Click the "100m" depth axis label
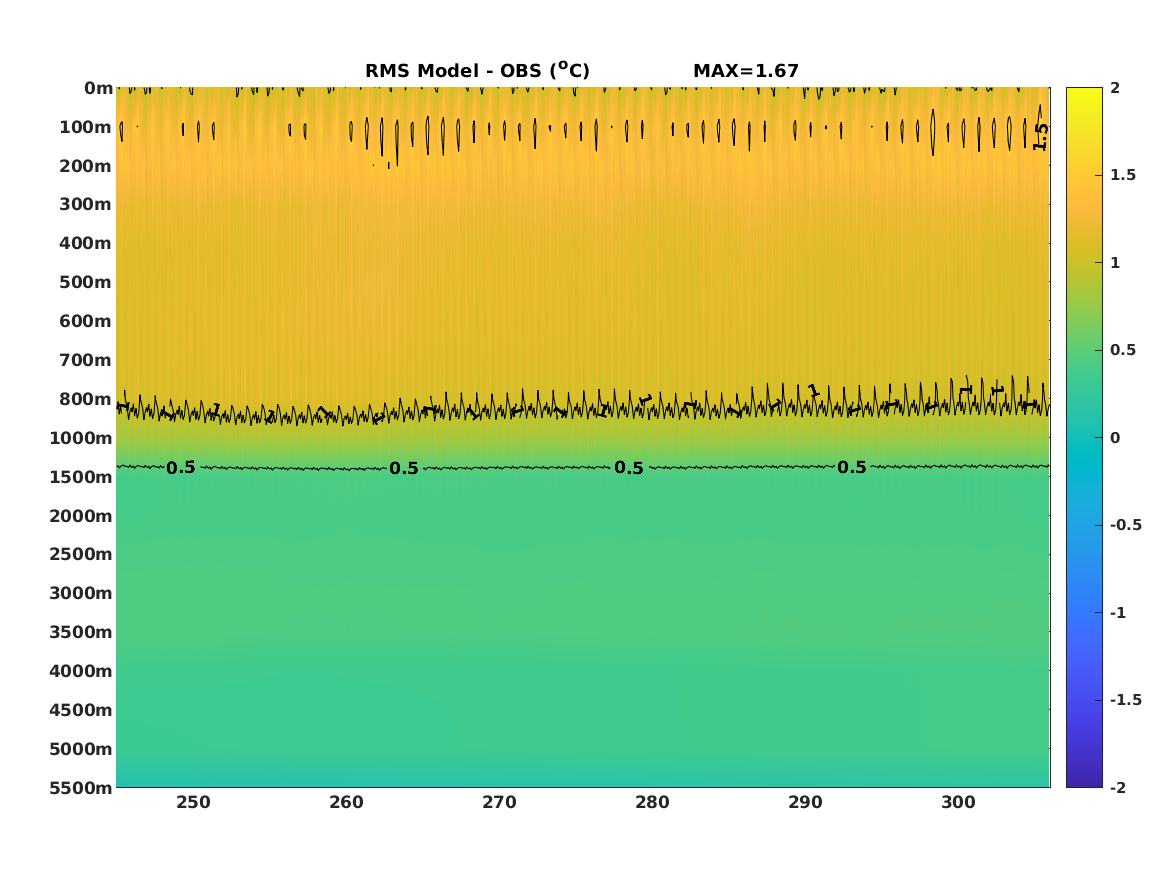The width and height of the screenshot is (1167, 875). click(86, 127)
